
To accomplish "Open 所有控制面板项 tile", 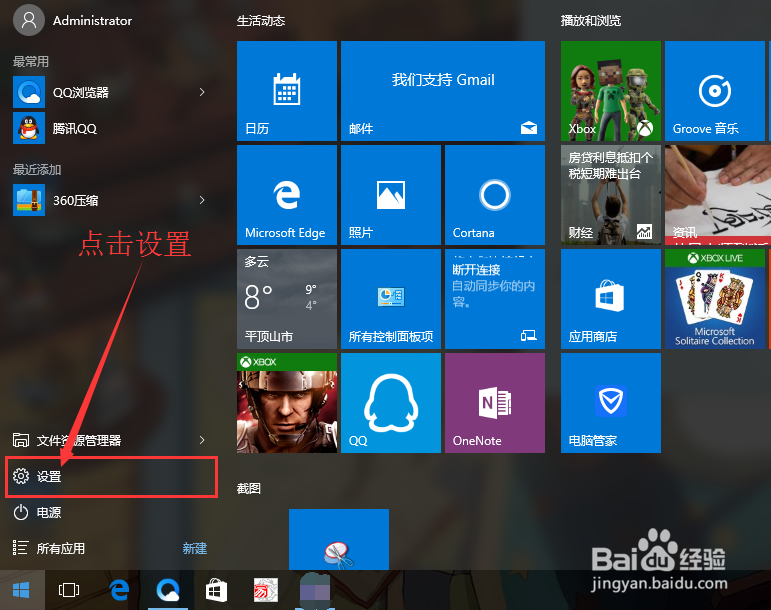I will click(x=391, y=299).
